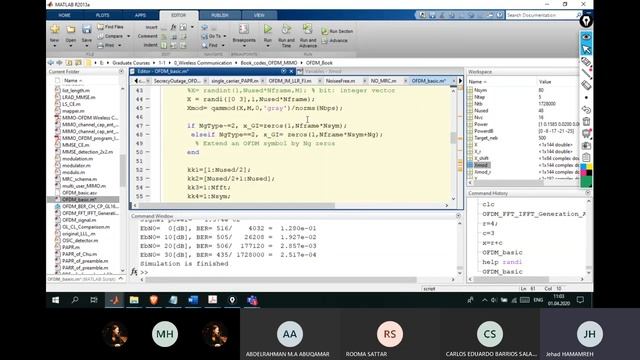Click 'help randi' in Command History
This screenshot has height=360, width=640.
click(502, 262)
